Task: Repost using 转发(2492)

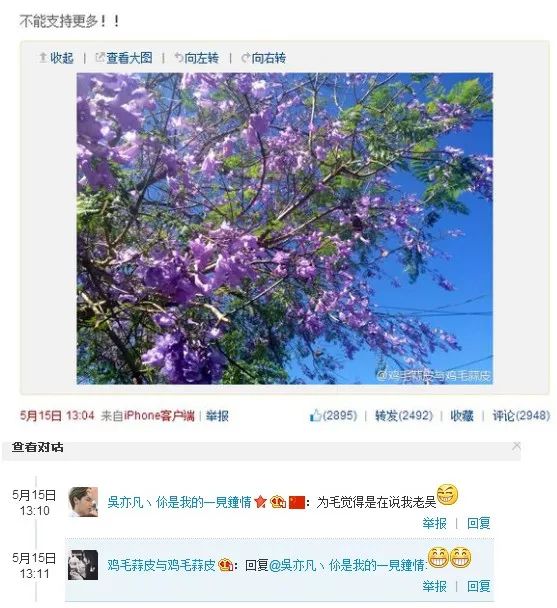Action: tap(404, 416)
